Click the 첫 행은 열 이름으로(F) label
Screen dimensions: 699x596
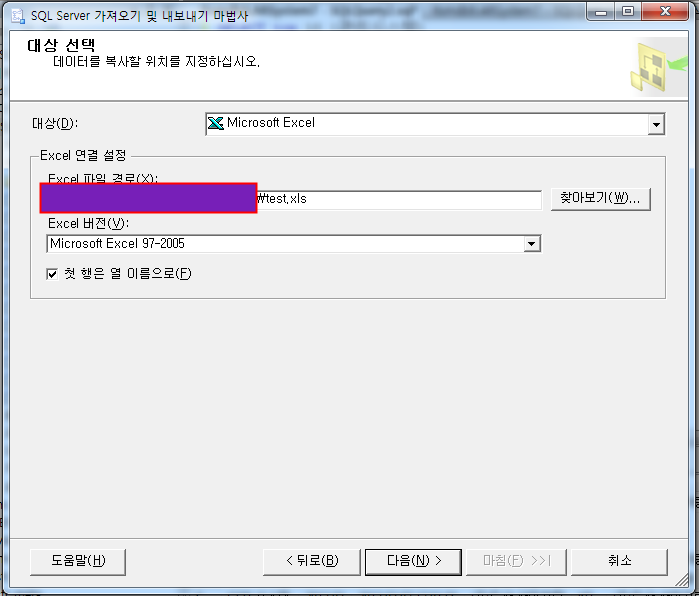tap(127, 273)
